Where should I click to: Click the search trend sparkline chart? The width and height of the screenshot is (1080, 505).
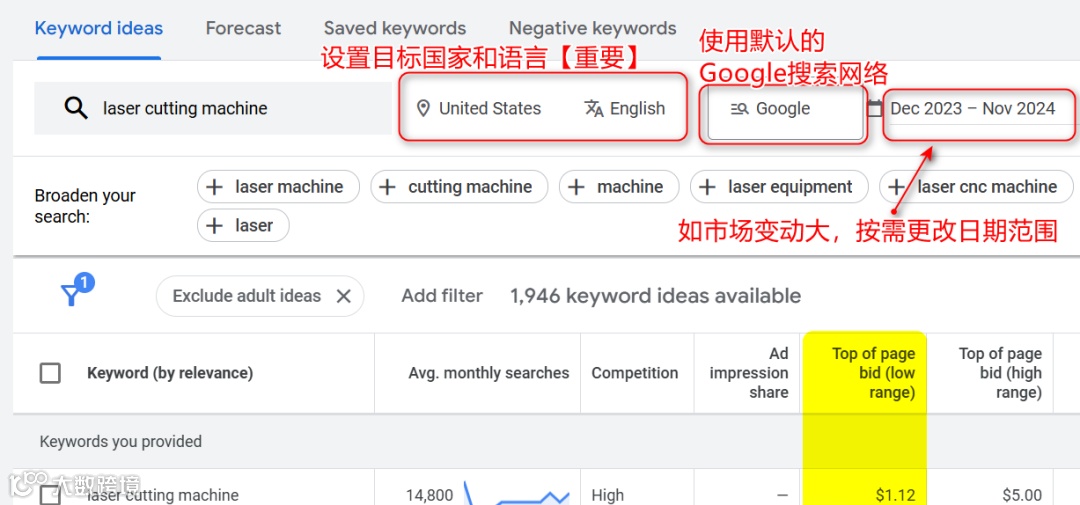[x=517, y=493]
